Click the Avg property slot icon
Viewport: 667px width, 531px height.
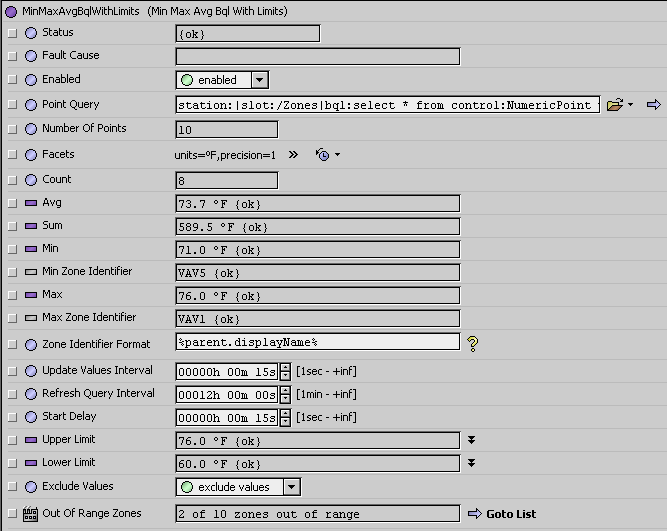point(31,203)
